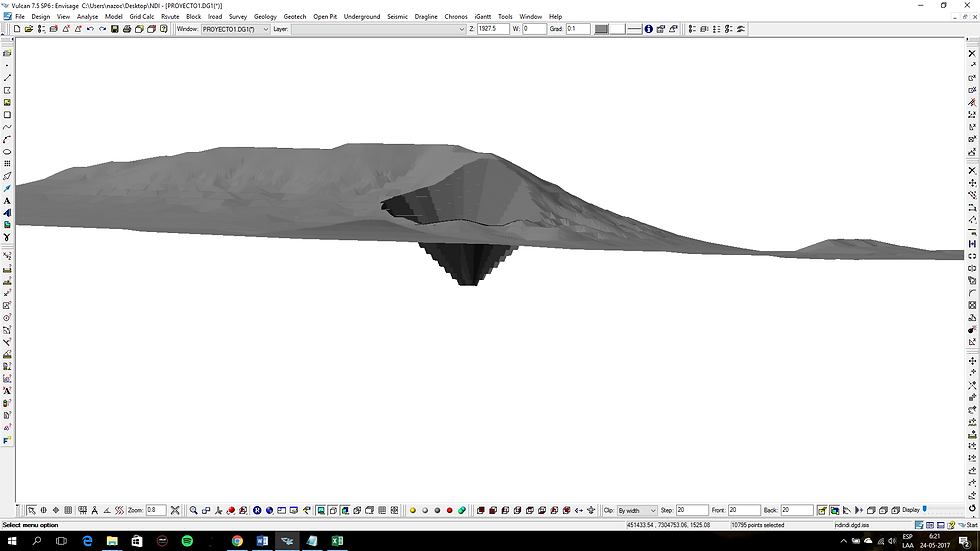
Task: Click the magnifier zoom icon in the bottom toolbar
Action: (x=194, y=510)
